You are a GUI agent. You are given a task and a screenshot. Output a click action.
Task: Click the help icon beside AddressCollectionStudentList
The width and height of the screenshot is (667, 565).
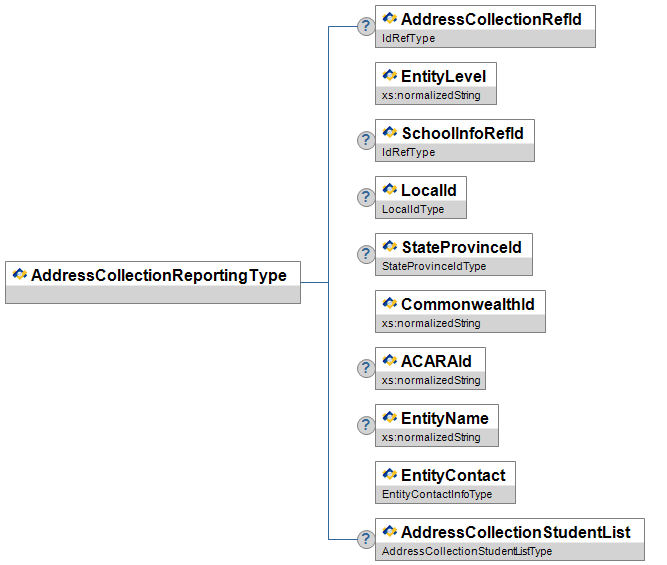[x=366, y=540]
